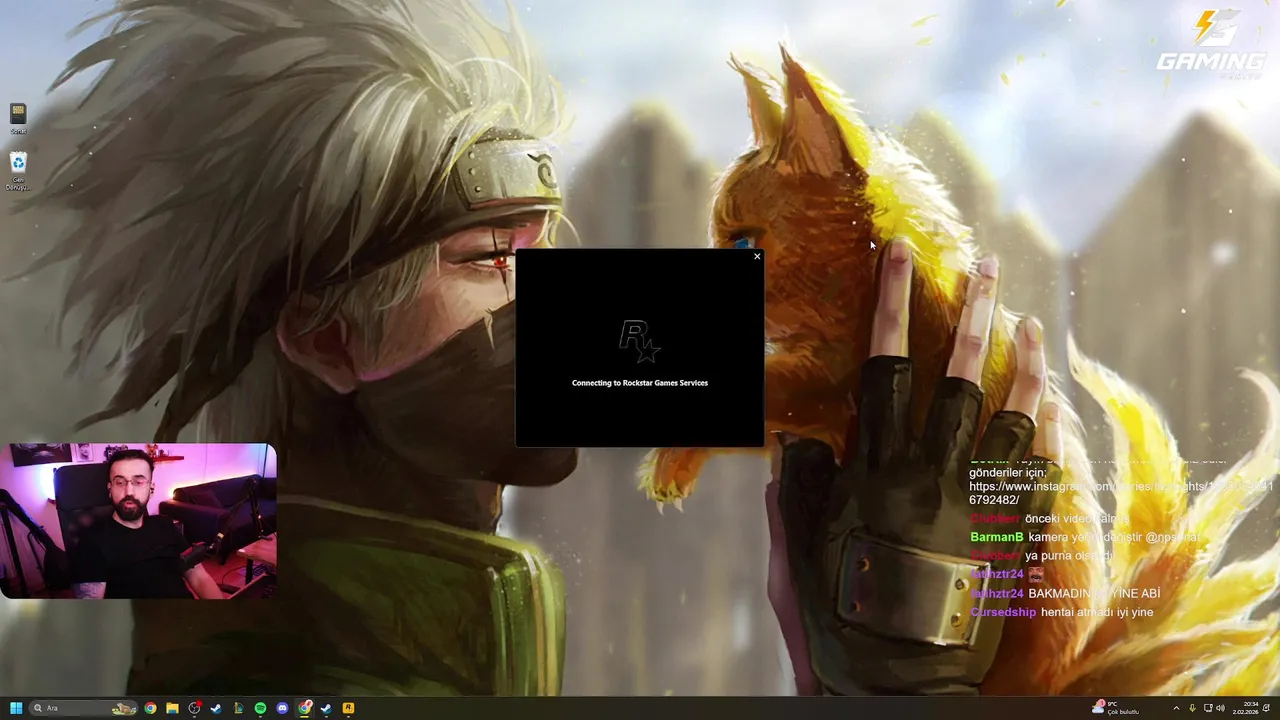Click the green download arrow tray icon
This screenshot has height=720, width=1280.
click(x=1192, y=708)
